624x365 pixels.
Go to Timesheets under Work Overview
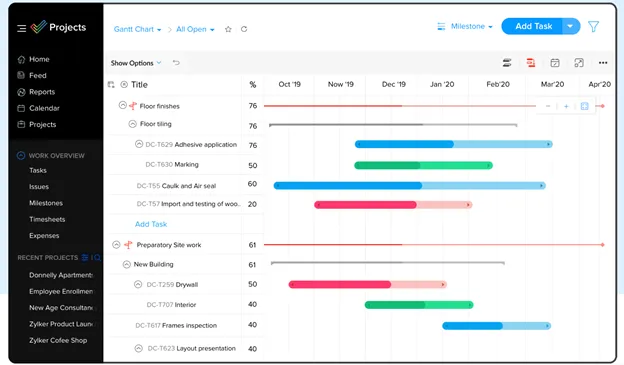tap(47, 219)
